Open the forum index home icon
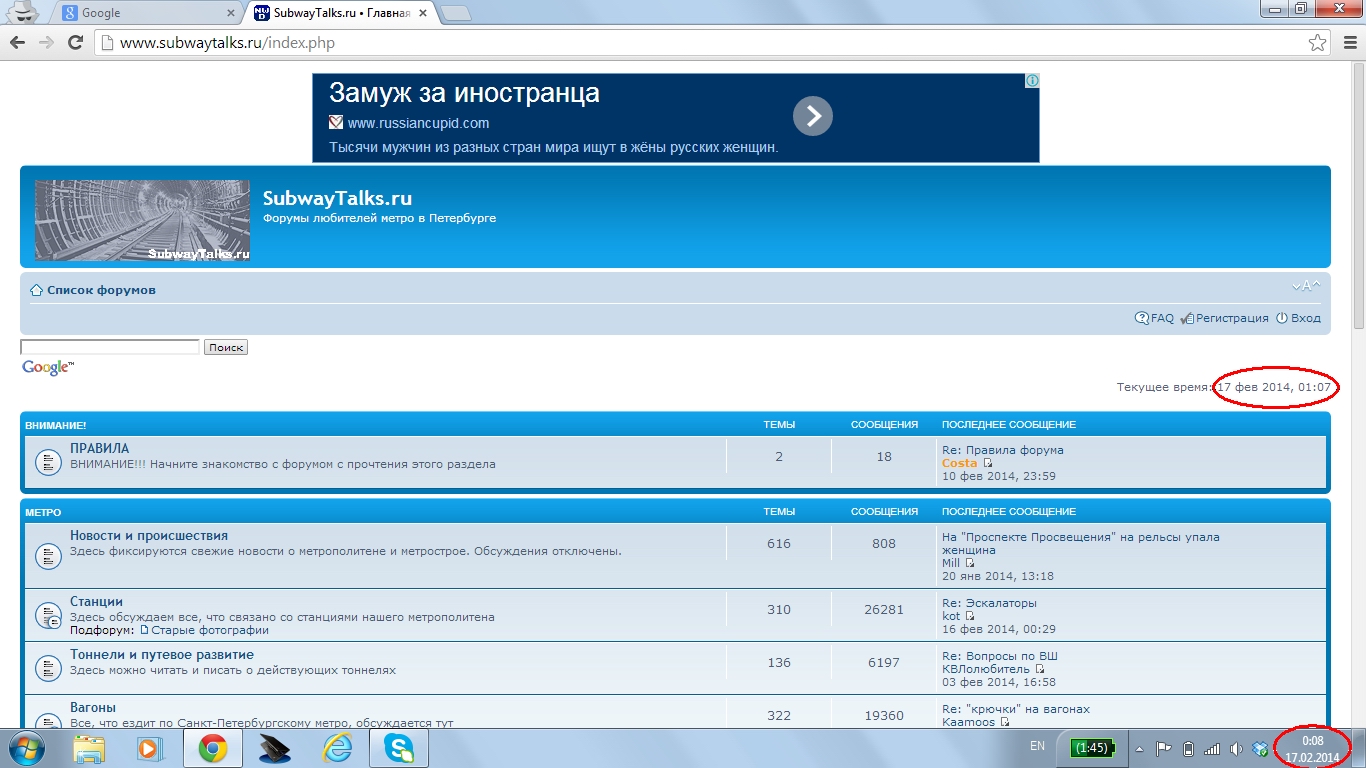This screenshot has height=768, width=1366. (36, 291)
